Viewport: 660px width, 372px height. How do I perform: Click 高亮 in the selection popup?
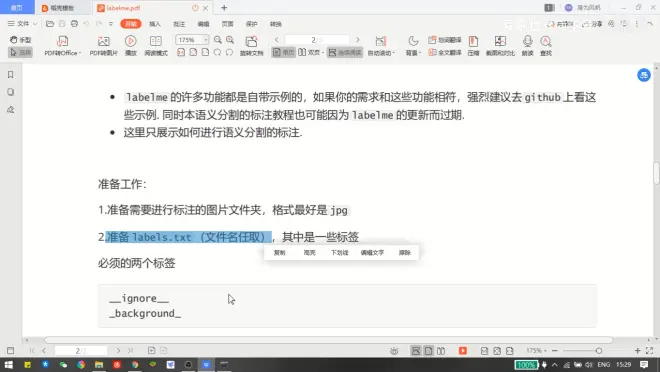click(309, 252)
